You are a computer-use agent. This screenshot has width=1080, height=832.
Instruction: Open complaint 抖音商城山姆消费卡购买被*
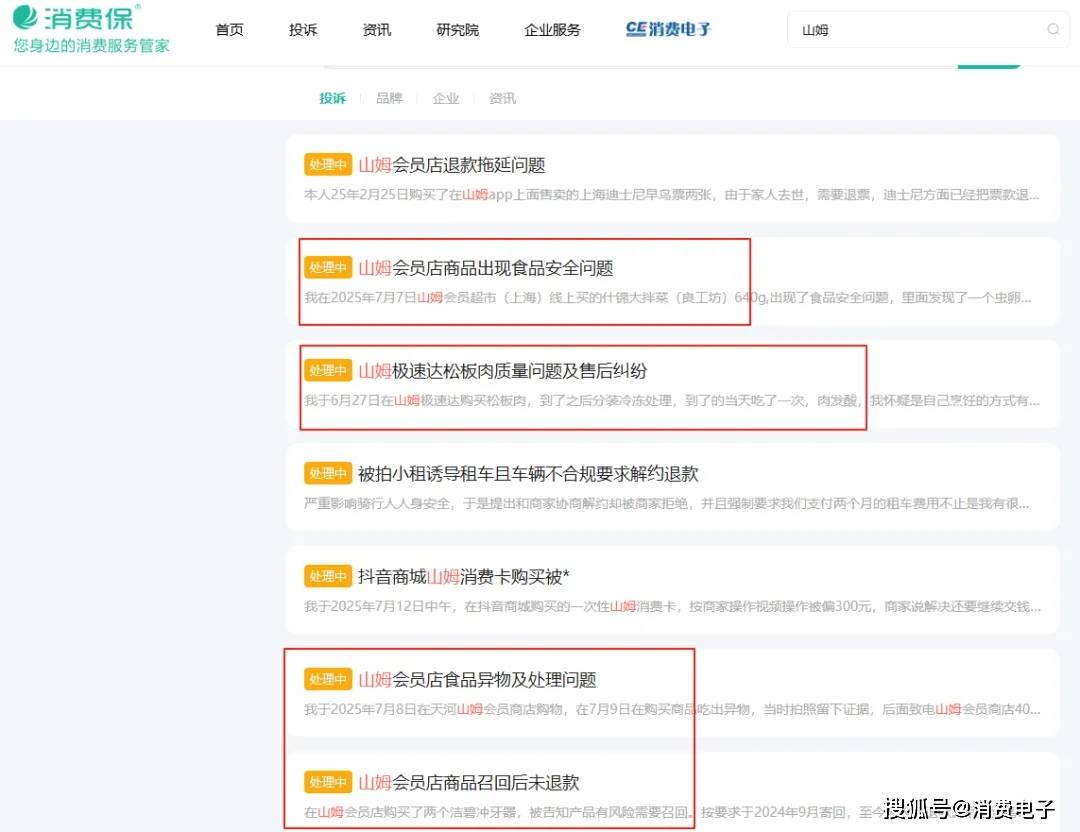(x=464, y=576)
